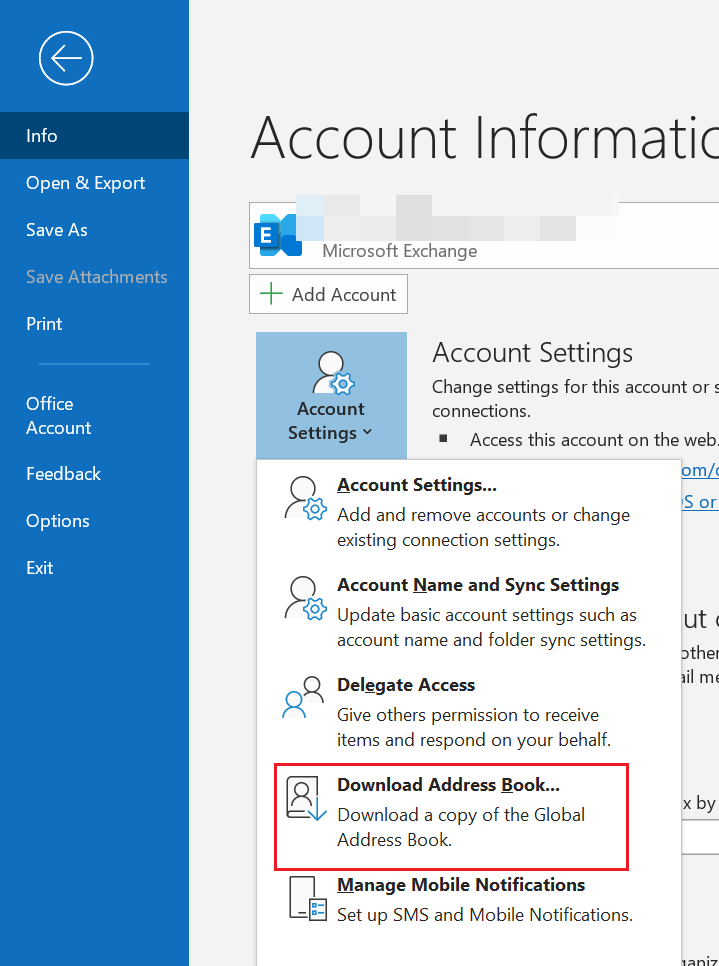Exit Outlook from the sidebar

pos(39,567)
